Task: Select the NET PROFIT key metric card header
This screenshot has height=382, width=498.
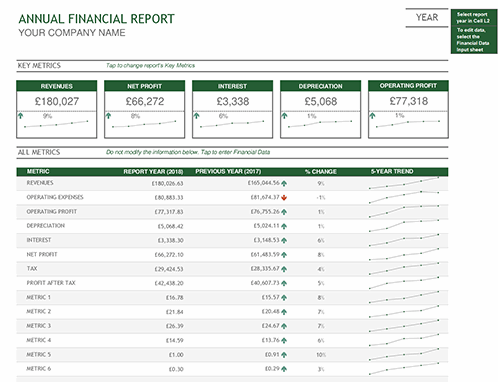Action: 144,86
